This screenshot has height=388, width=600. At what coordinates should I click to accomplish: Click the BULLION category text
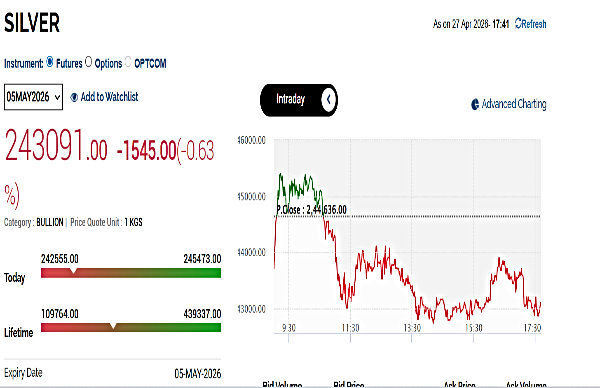click(x=50, y=222)
